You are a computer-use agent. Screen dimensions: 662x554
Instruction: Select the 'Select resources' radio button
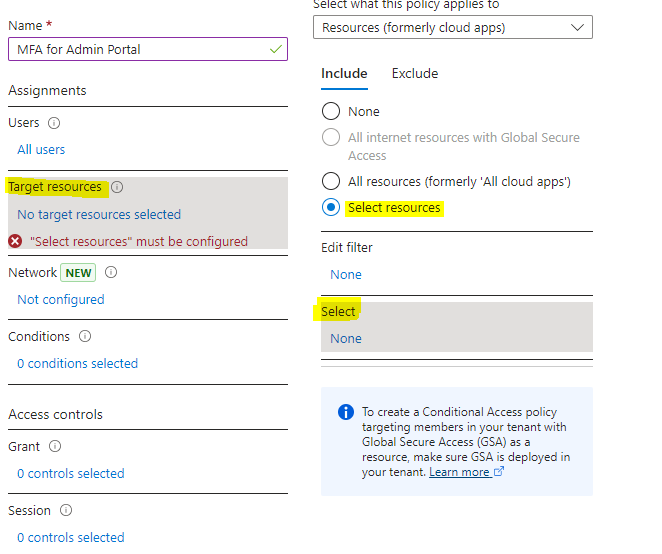331,208
